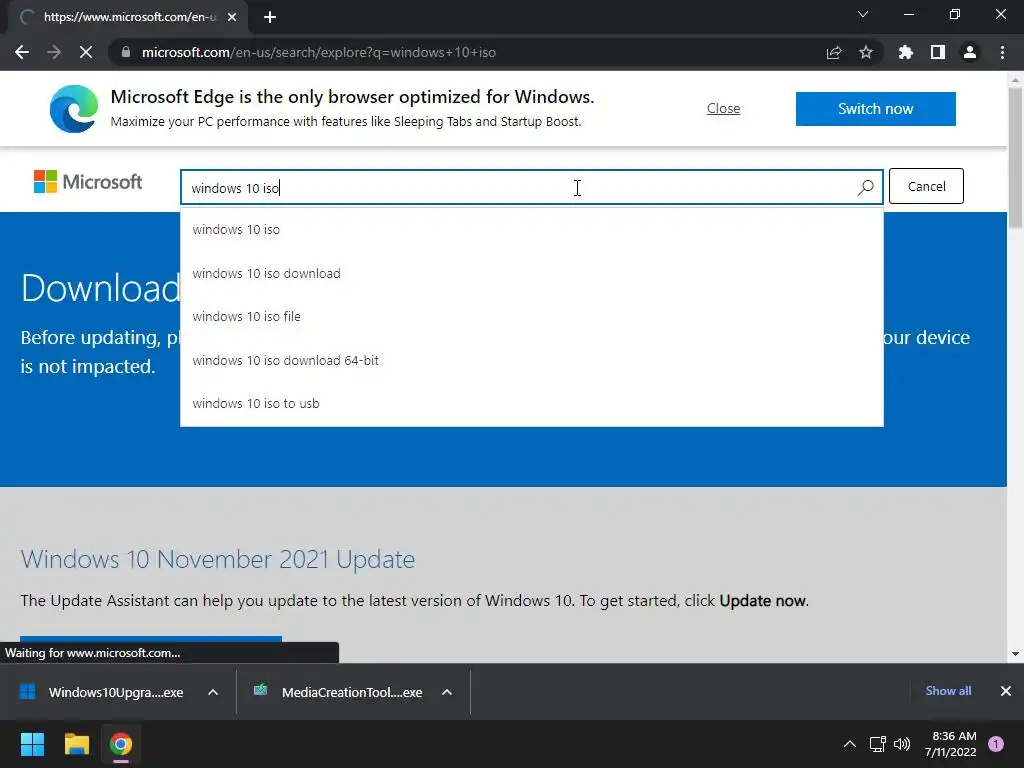Viewport: 1024px width, 768px height.
Task: Click the address bar URL
Action: (x=319, y=52)
